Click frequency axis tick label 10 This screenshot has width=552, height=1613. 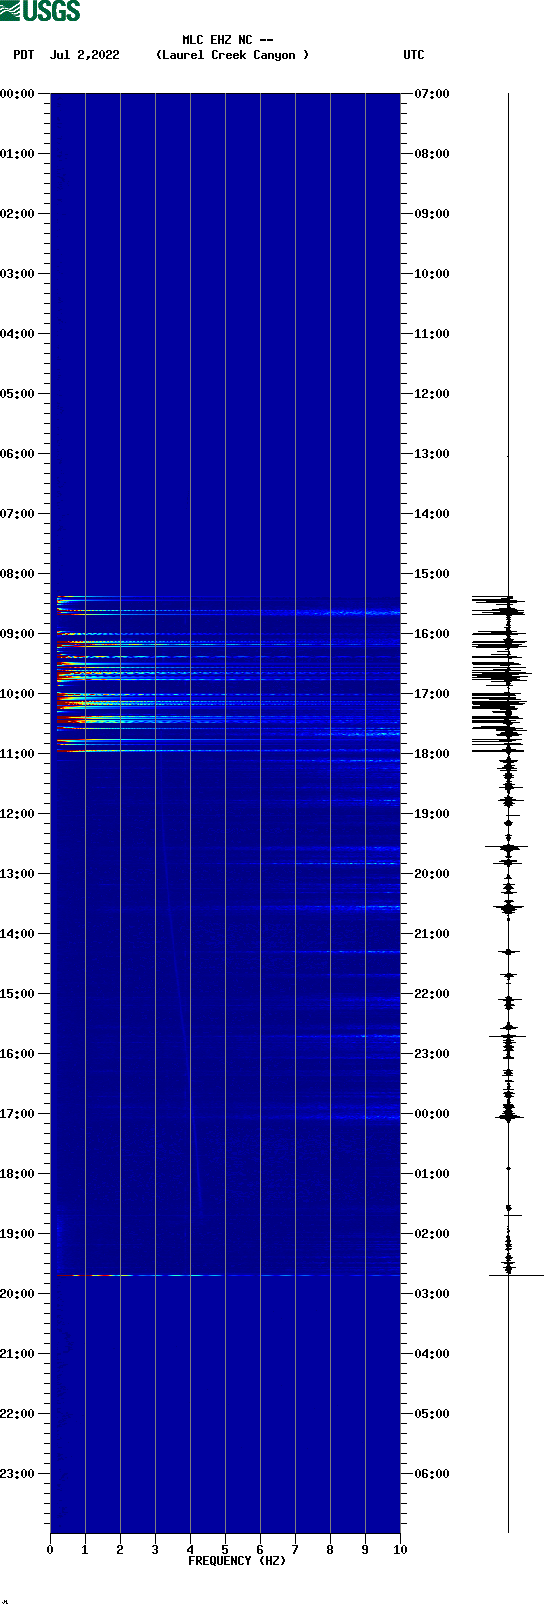pyautogui.click(x=400, y=1550)
